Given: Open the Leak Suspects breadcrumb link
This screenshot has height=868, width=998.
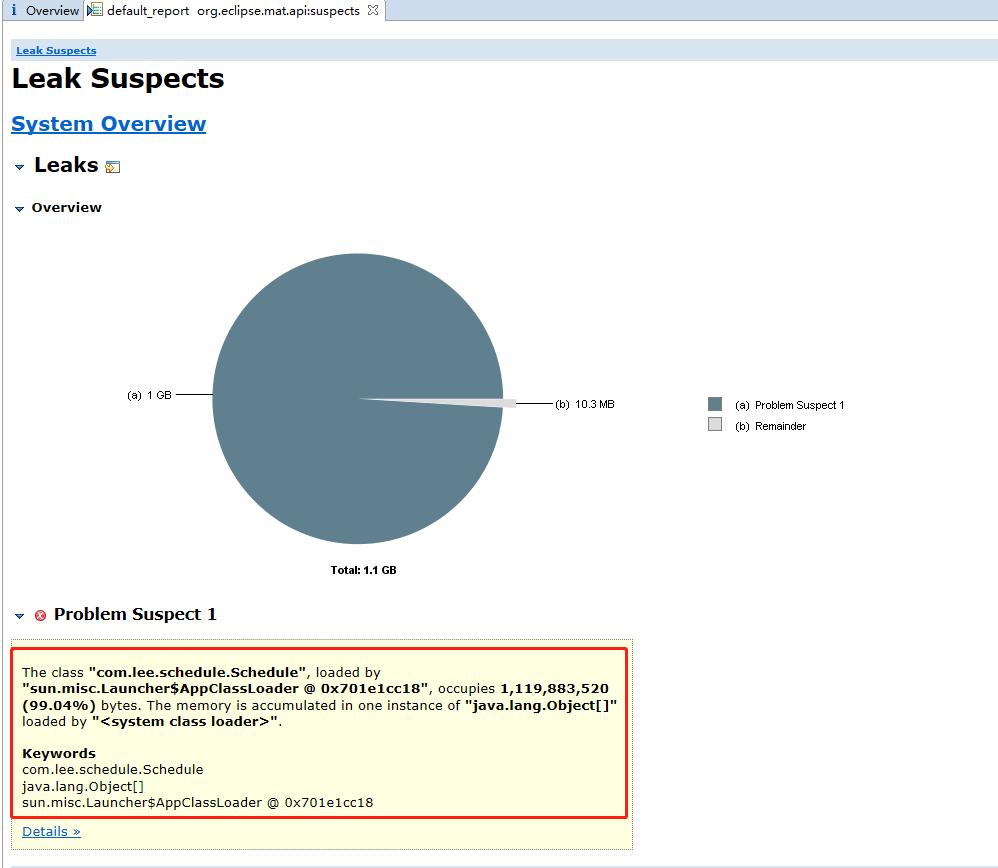Looking at the screenshot, I should coord(56,51).
